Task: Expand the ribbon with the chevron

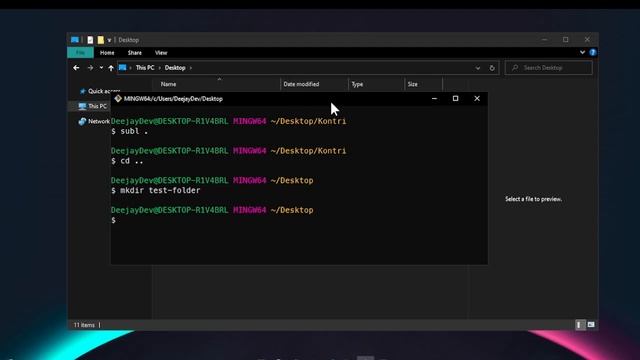Action: tap(582, 52)
